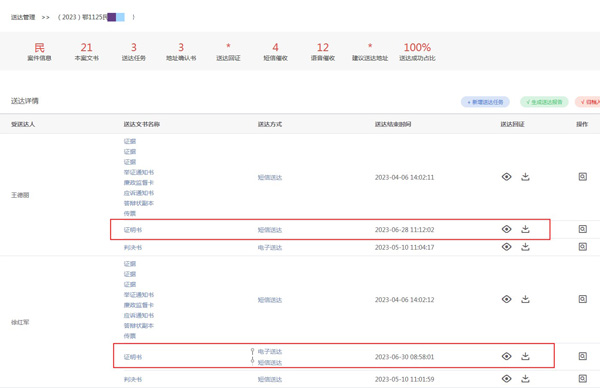View receipt for 2023-06-28 11:12:02 row
Image resolution: width=600 pixels, height=388 pixels.
(506, 229)
